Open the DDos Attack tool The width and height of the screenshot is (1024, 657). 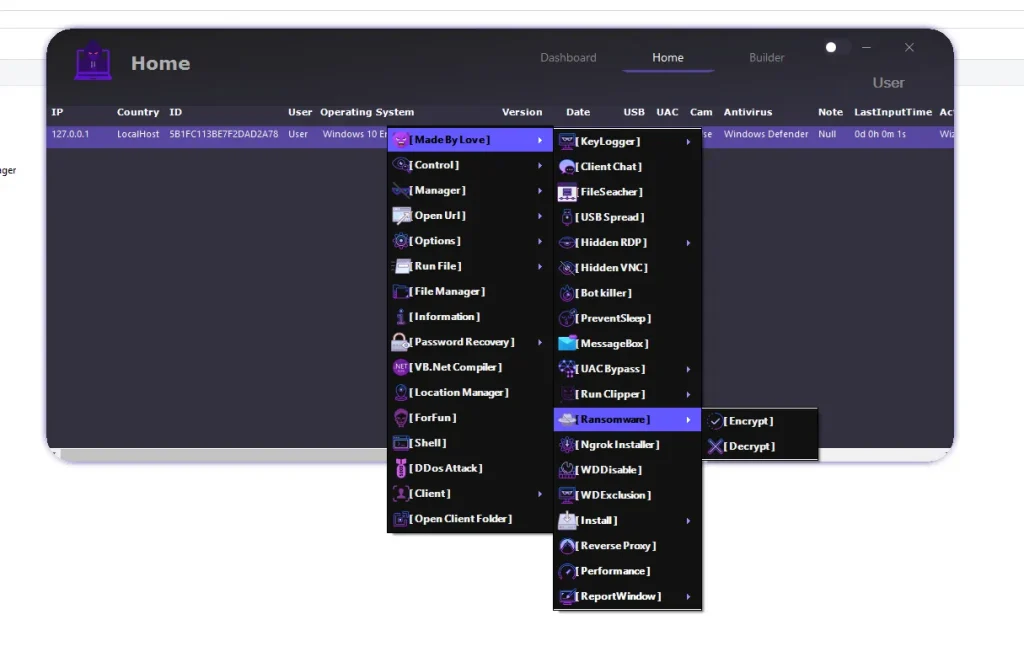click(x=437, y=467)
